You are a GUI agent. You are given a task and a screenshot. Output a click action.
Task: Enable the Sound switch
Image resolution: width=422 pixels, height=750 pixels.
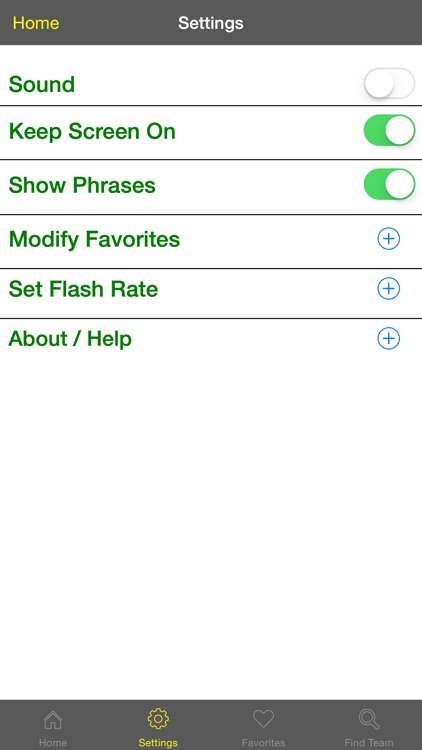click(x=389, y=83)
